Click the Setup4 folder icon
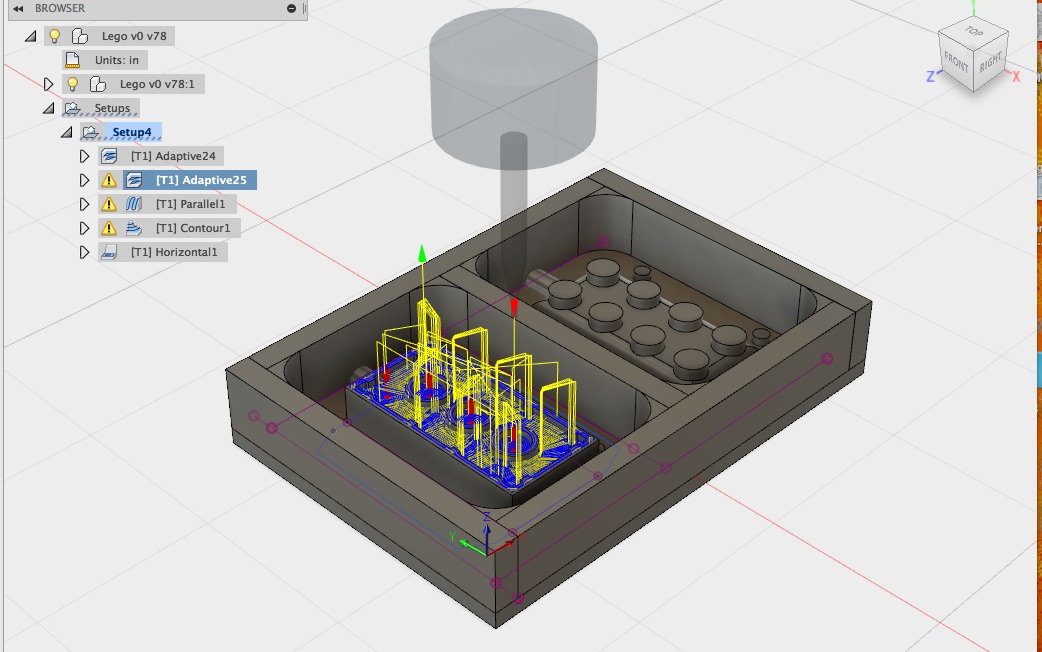Viewport: 1042px width, 652px height. tap(90, 132)
